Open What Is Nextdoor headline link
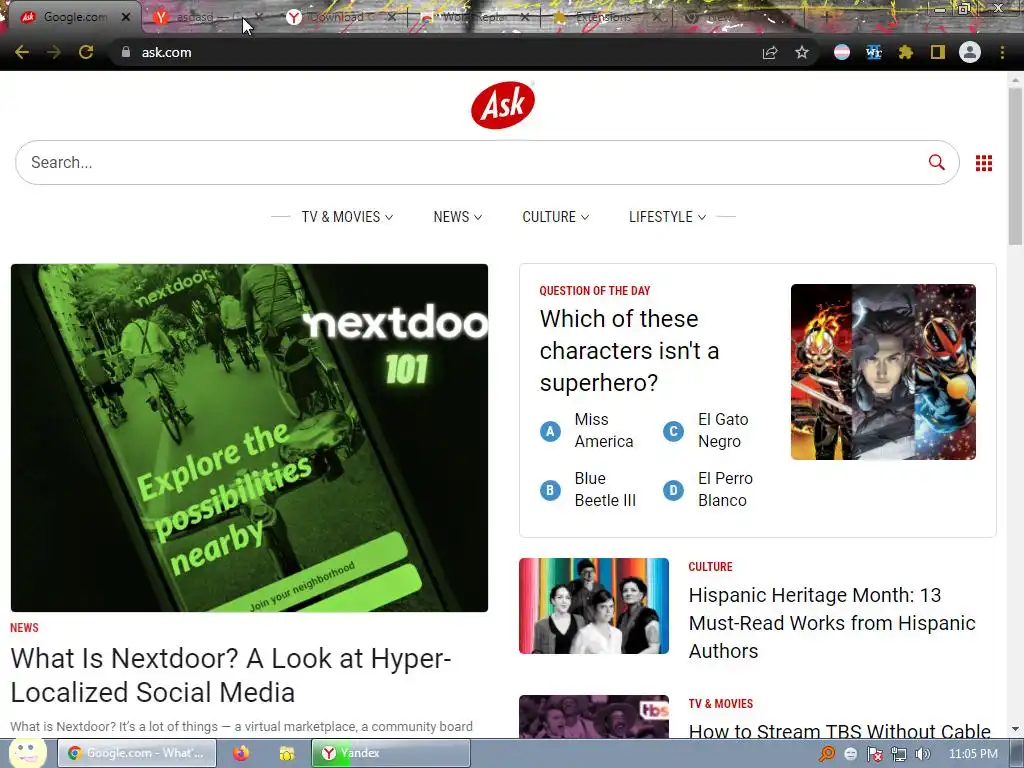This screenshot has width=1024, height=768. tap(231, 675)
